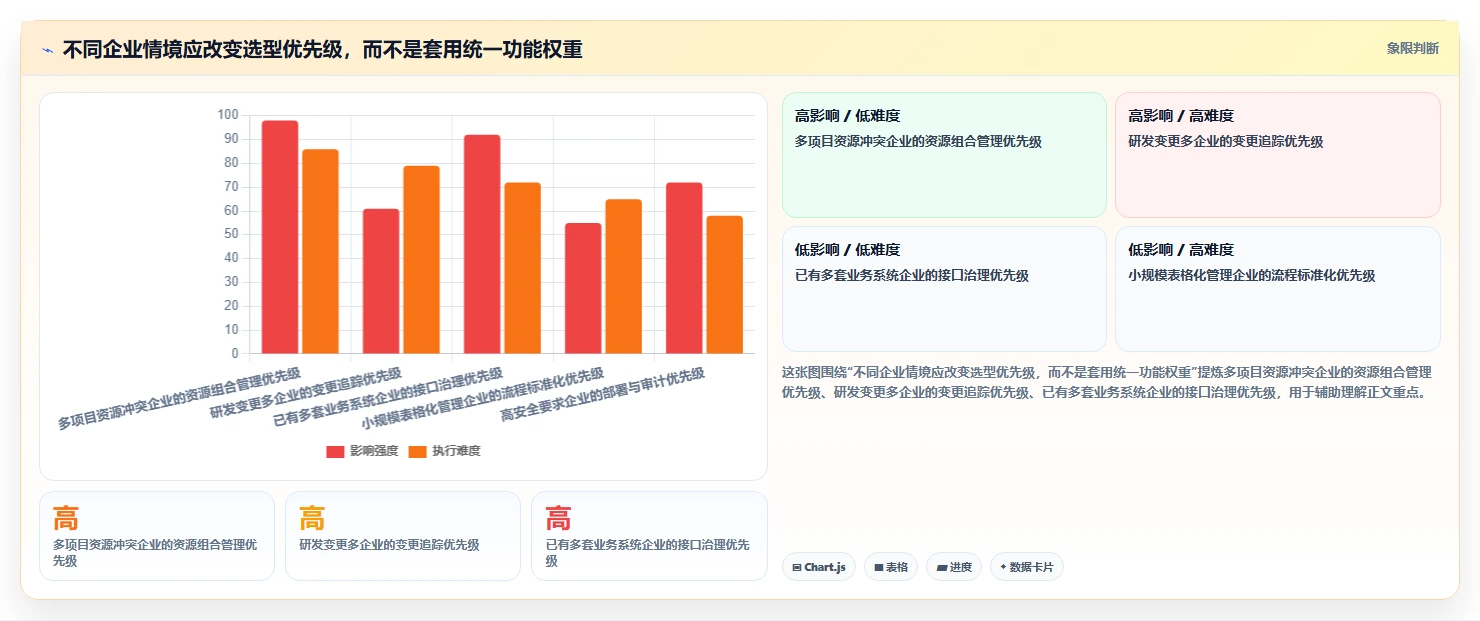Open the 高影响 / 高难度 quadrant card
The width and height of the screenshot is (1480, 621).
click(x=1278, y=155)
